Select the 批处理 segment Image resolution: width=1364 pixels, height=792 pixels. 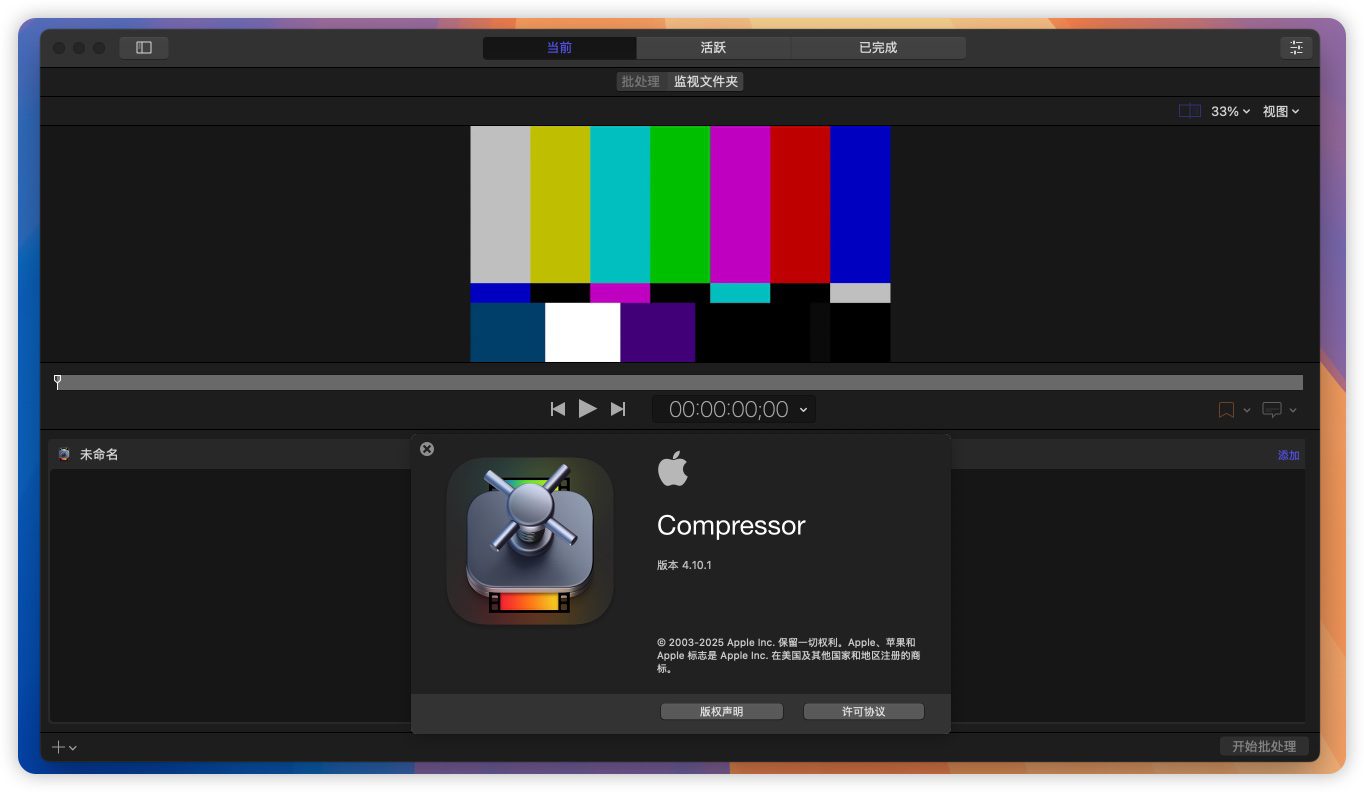point(641,82)
